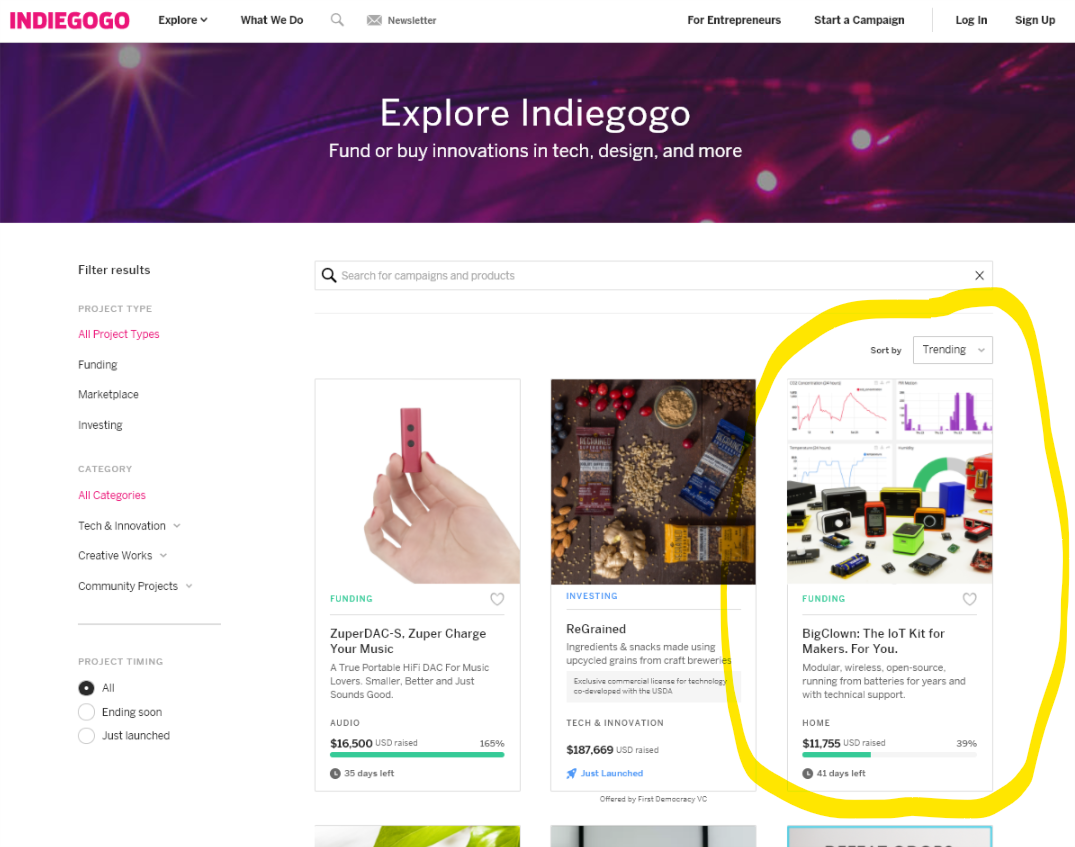This screenshot has height=847, width=1075.
Task: Favorite BigClown with heart icon
Action: click(x=969, y=599)
